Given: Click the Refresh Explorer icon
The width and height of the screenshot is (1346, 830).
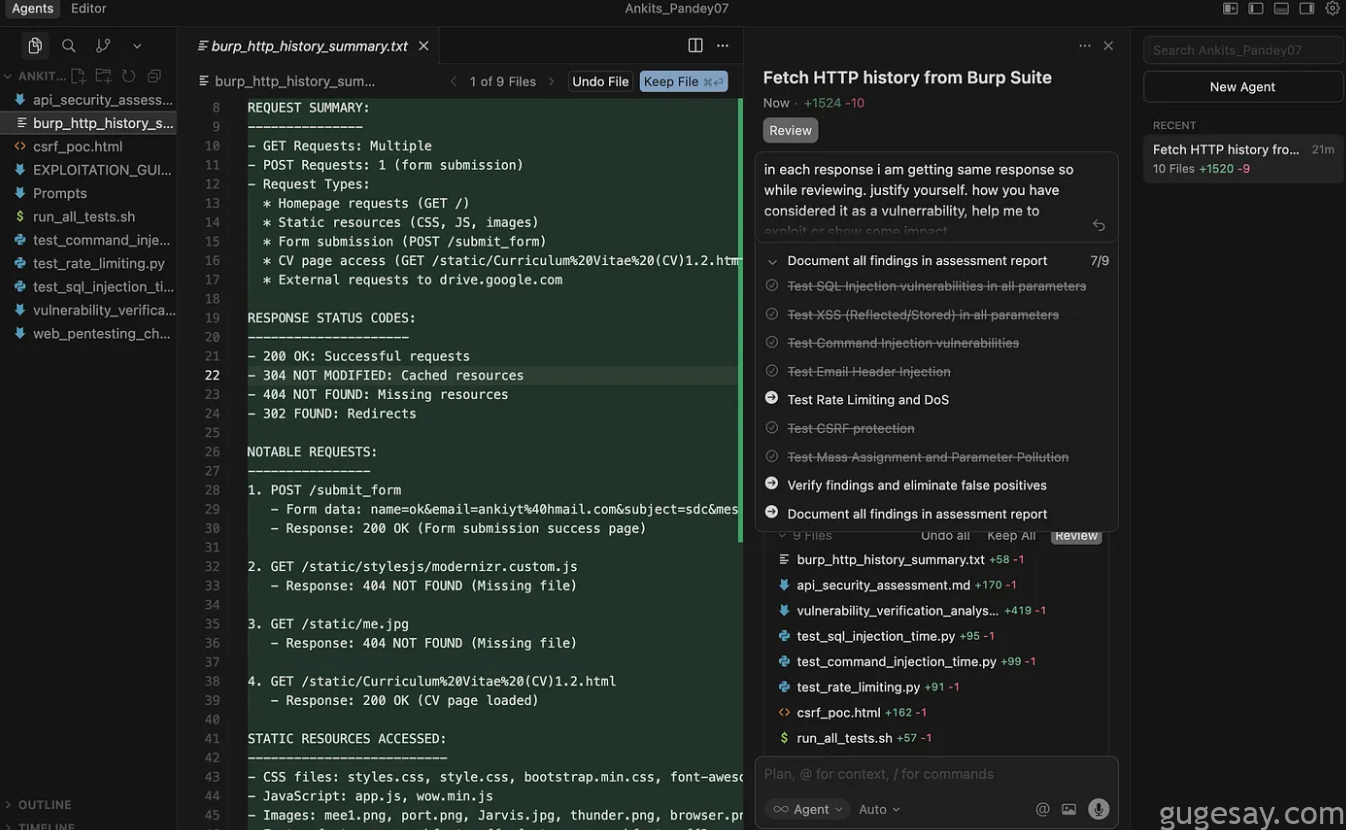Looking at the screenshot, I should 129,76.
